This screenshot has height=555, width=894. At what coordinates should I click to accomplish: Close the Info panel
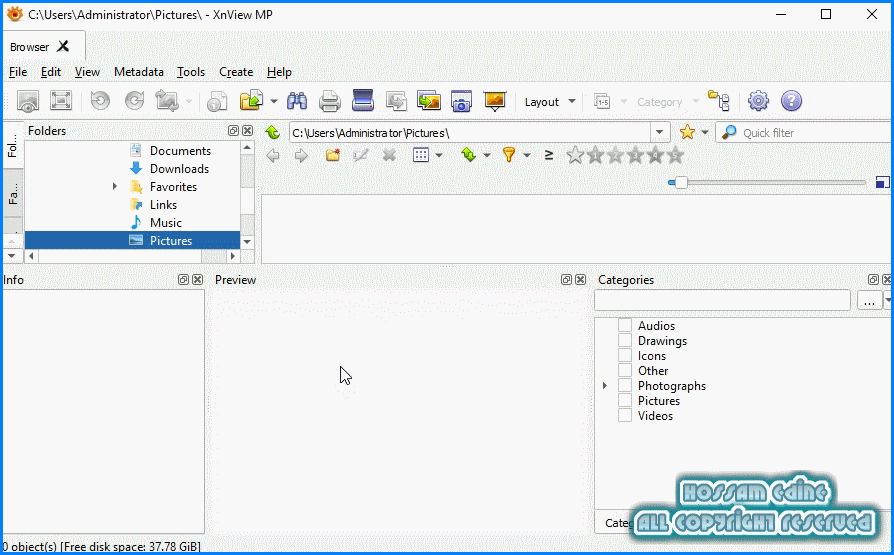pos(197,279)
